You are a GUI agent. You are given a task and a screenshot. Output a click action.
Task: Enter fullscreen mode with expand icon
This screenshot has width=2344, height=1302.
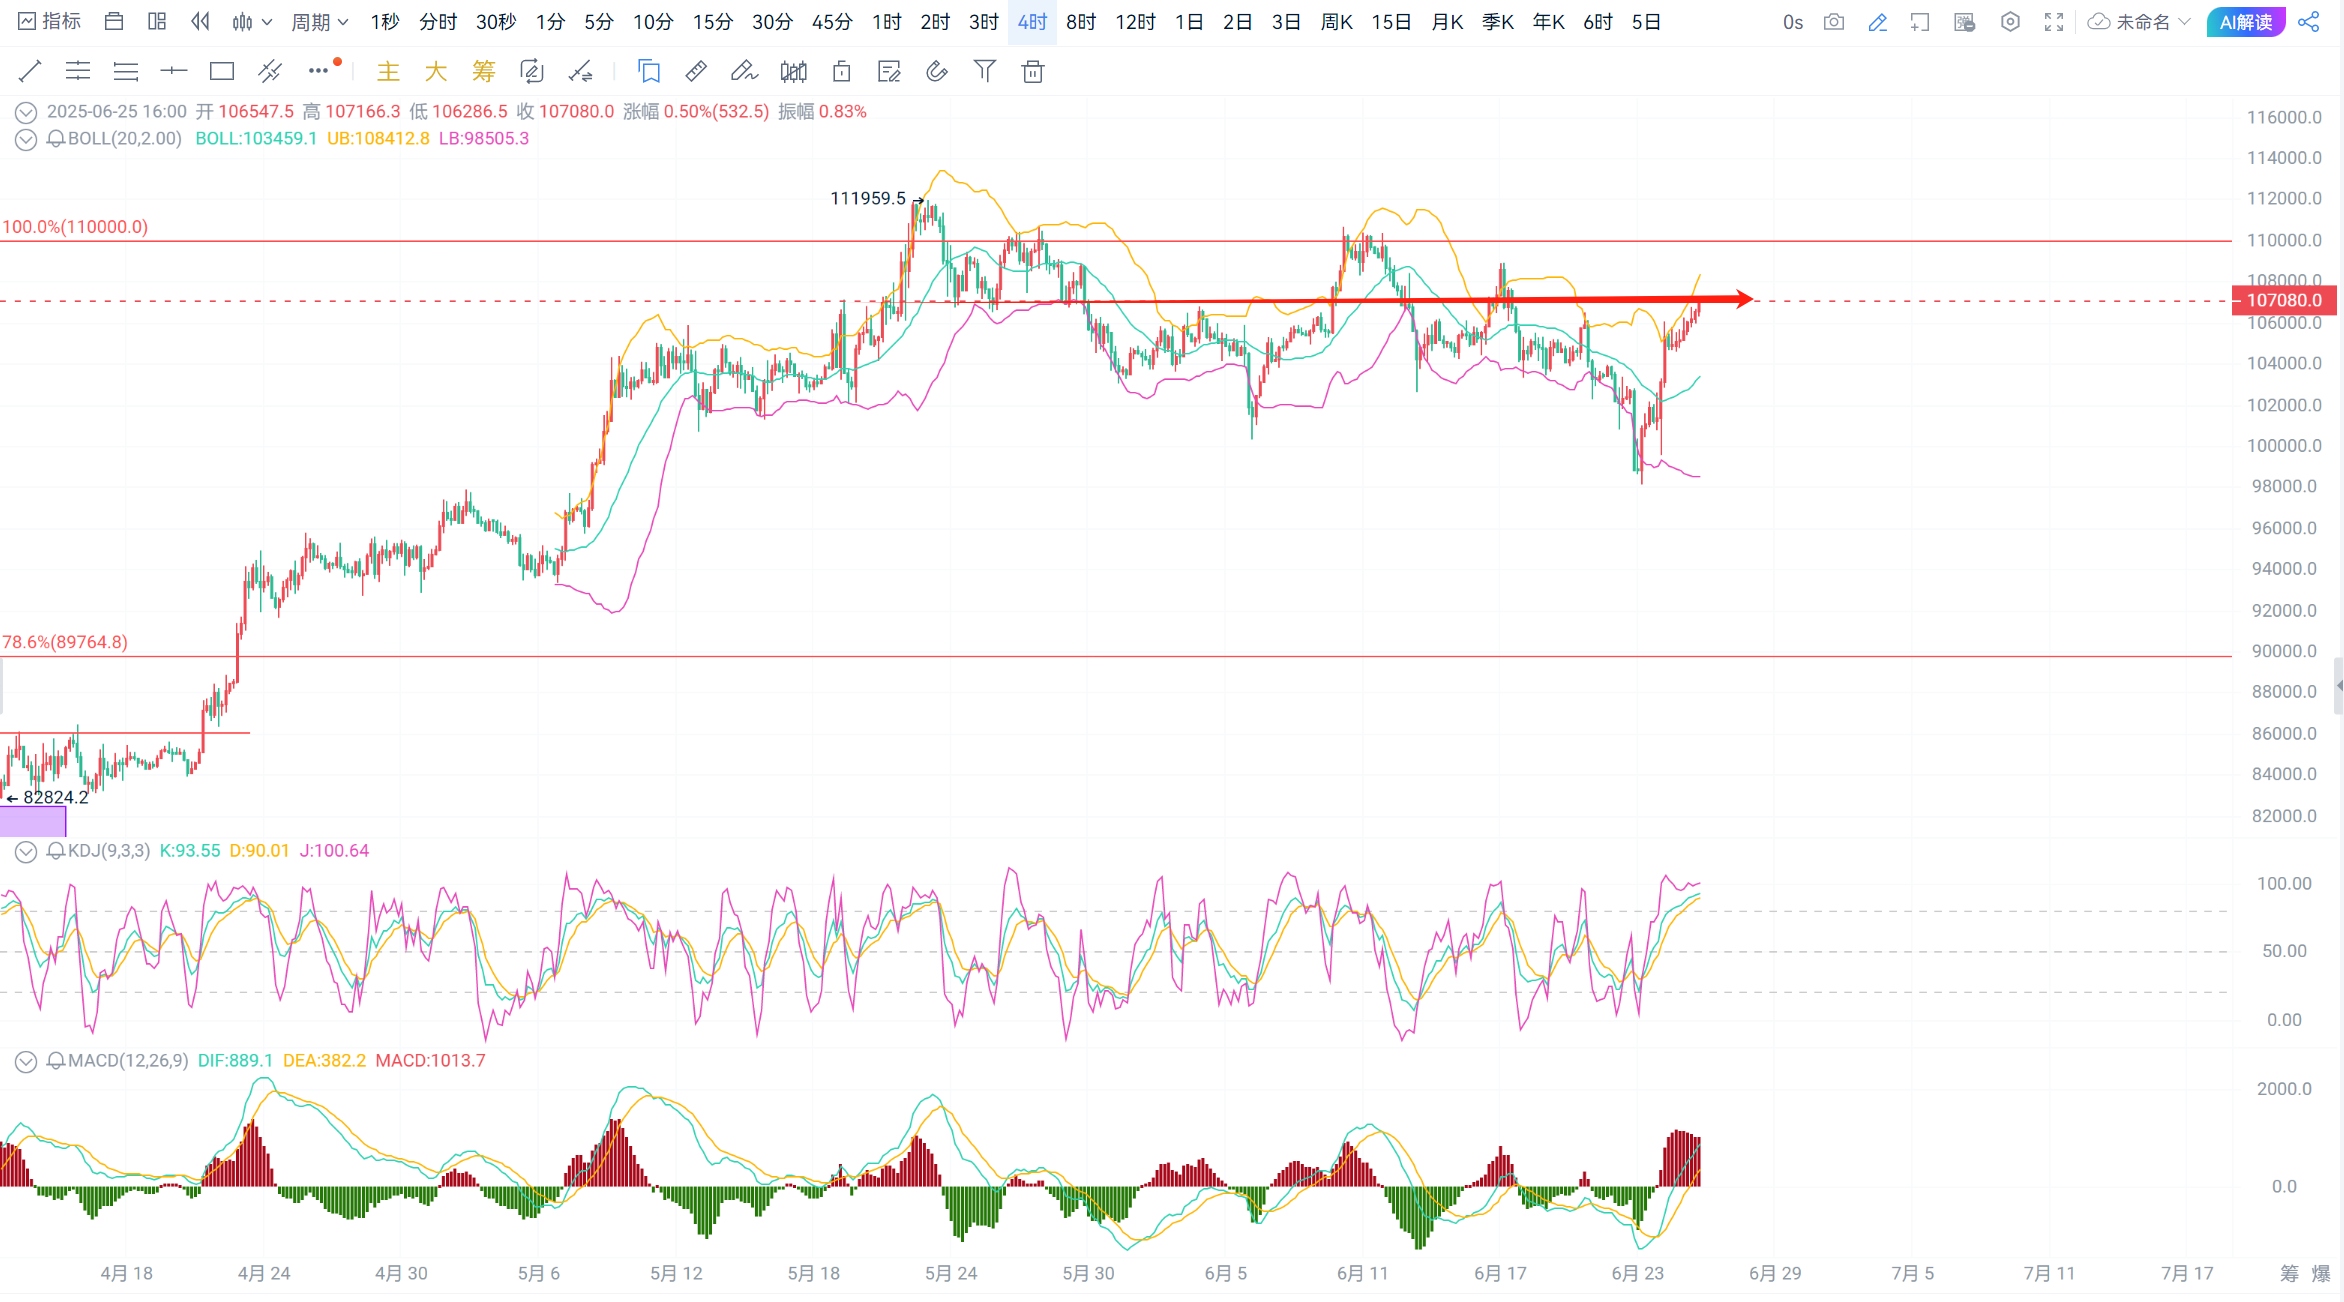coord(2054,22)
